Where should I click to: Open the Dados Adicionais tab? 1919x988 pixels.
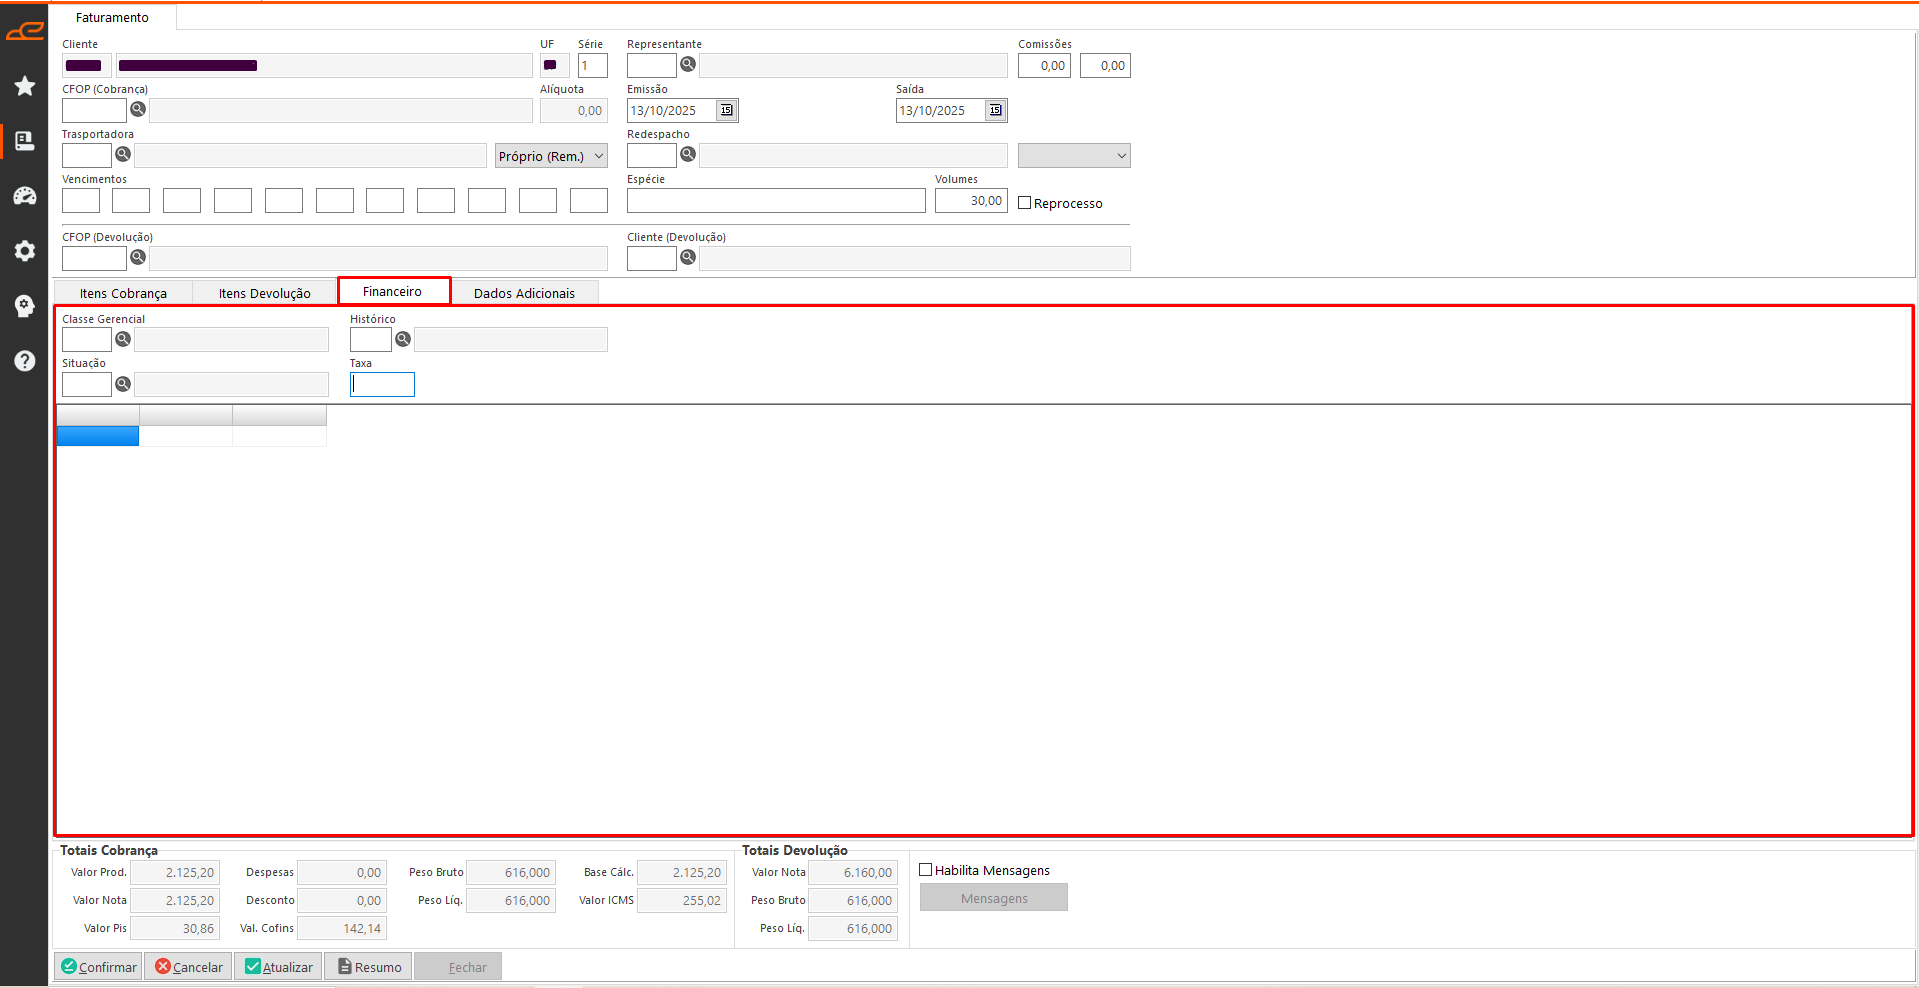(524, 293)
